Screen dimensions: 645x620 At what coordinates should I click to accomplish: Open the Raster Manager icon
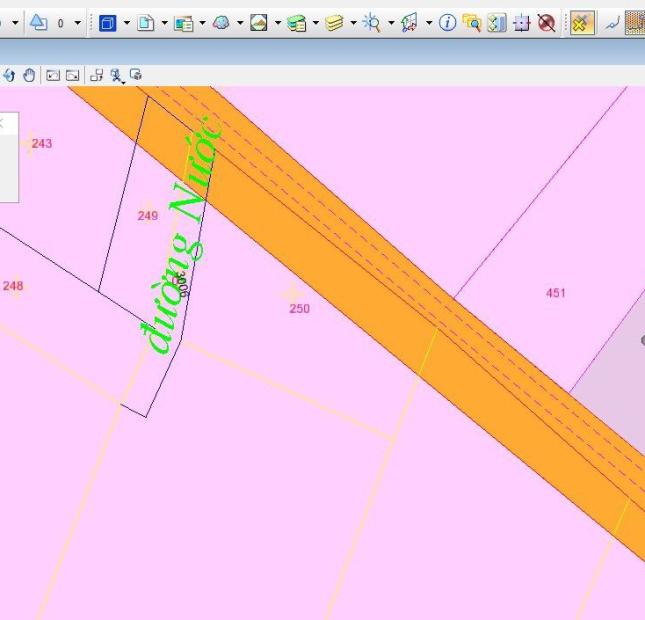pyautogui.click(x=183, y=23)
